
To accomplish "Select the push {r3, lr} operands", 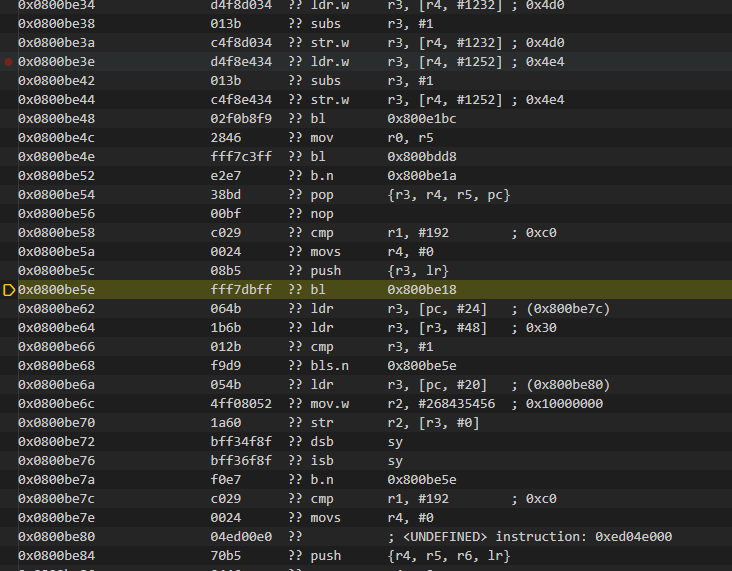I will click(x=418, y=271).
